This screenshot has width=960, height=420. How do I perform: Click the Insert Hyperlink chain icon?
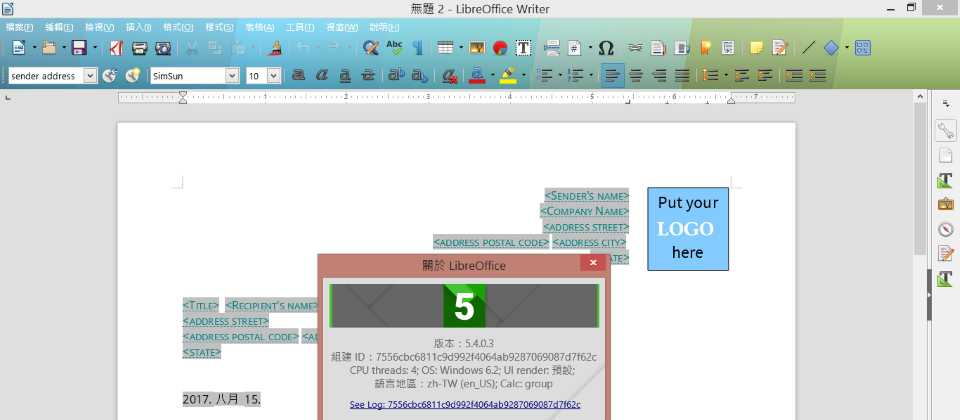634,47
